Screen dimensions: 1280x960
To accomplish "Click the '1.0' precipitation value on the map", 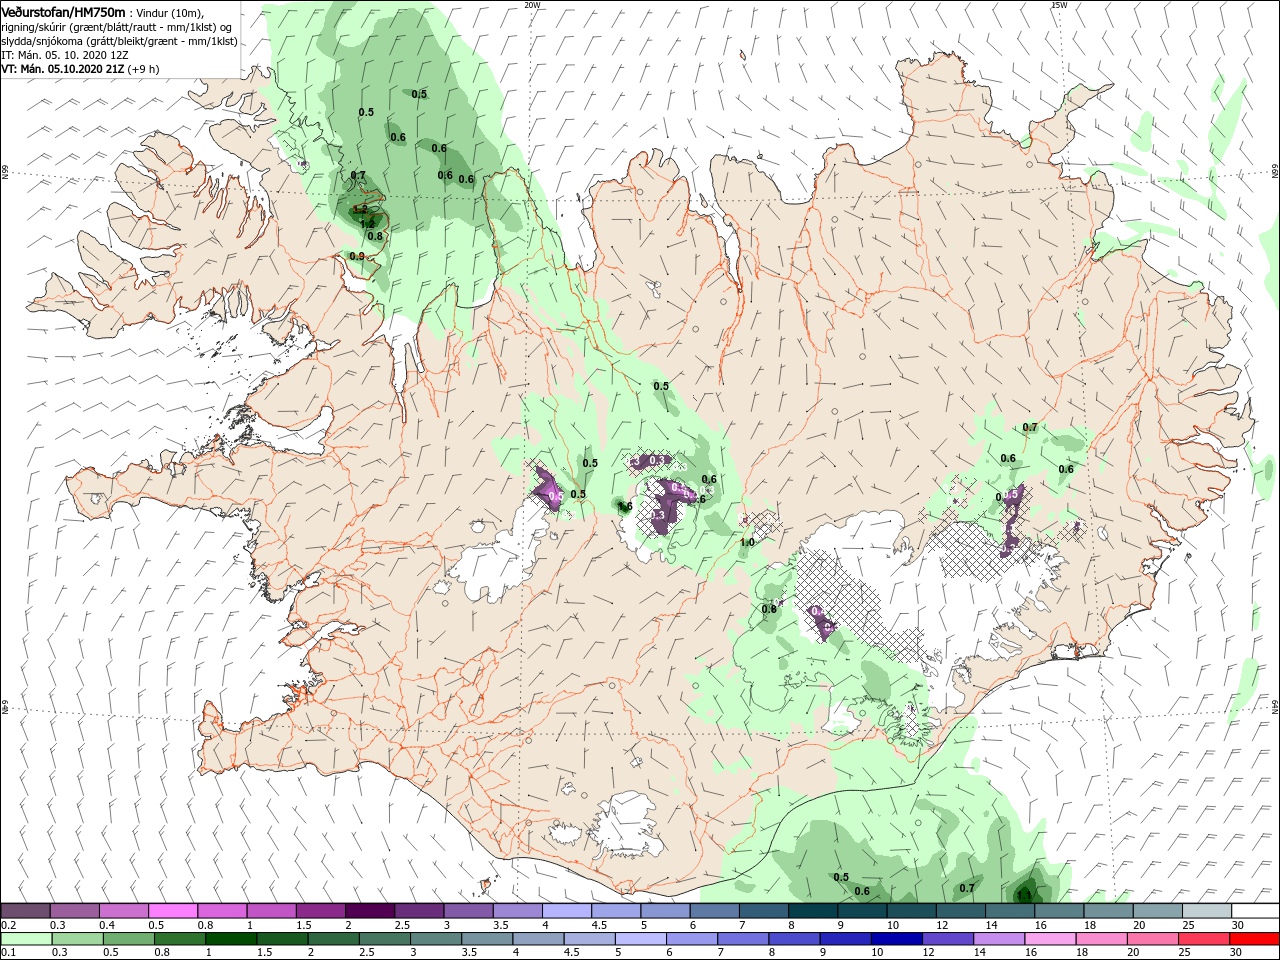I will click(x=746, y=543).
